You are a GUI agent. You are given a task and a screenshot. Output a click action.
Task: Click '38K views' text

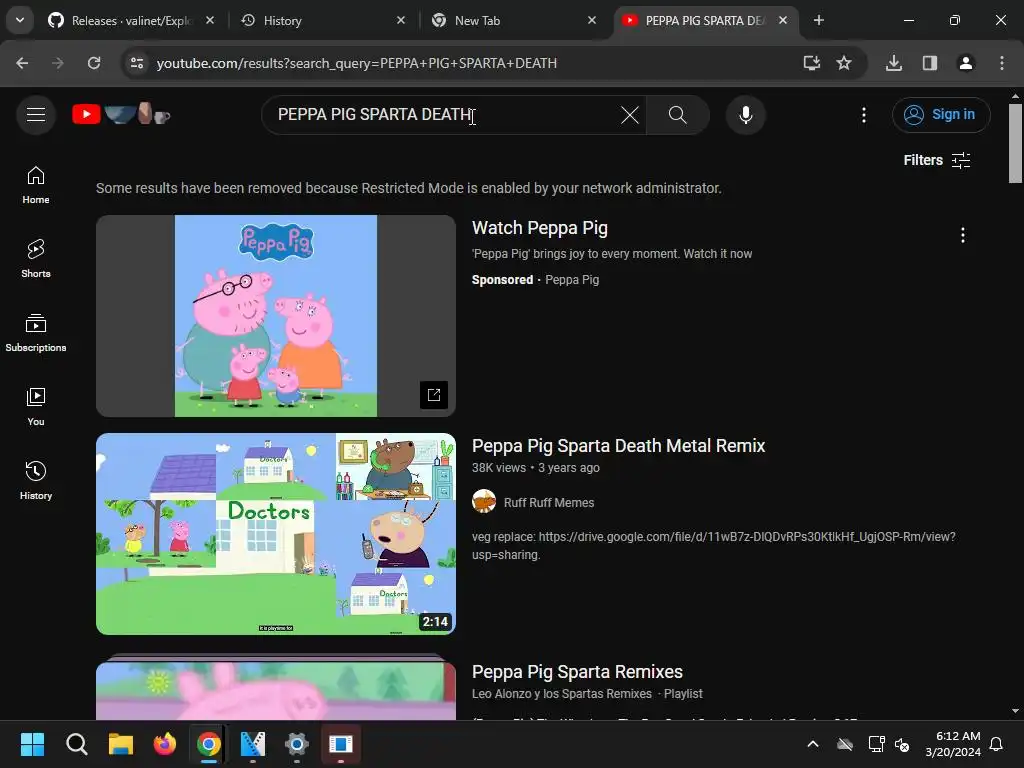(498, 468)
